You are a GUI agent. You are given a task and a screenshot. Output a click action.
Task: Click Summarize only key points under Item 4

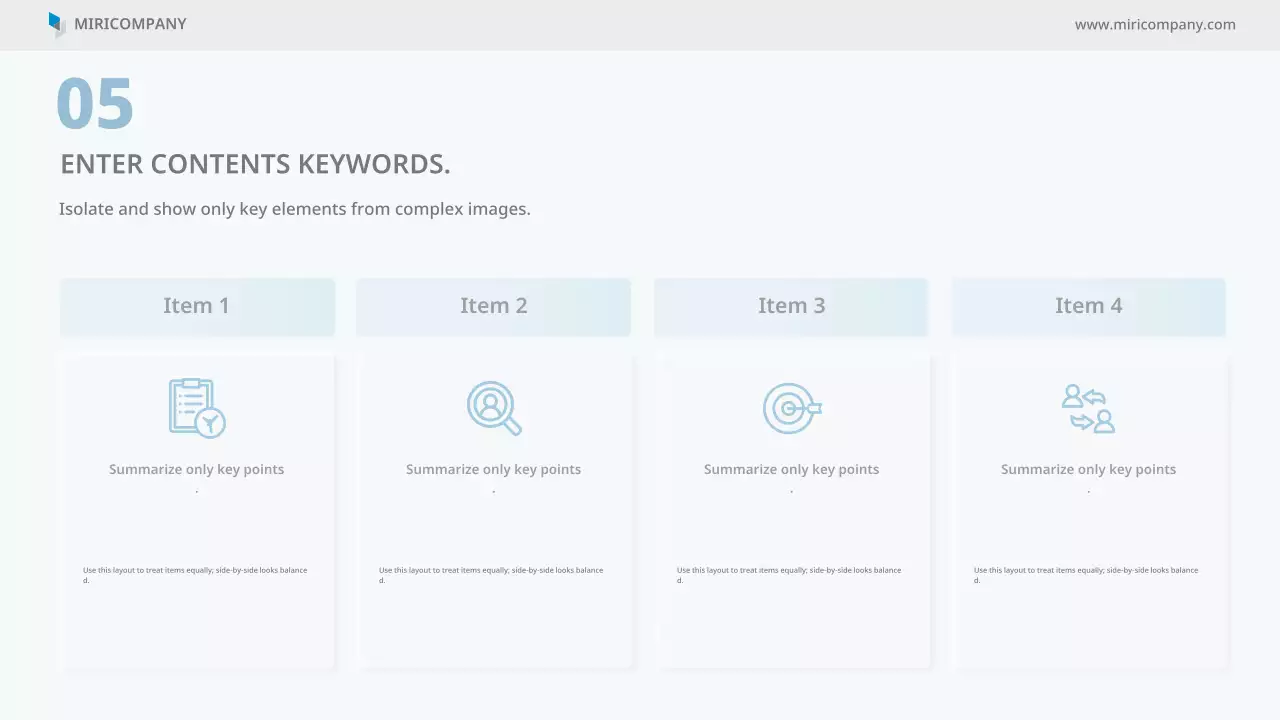(x=1088, y=469)
